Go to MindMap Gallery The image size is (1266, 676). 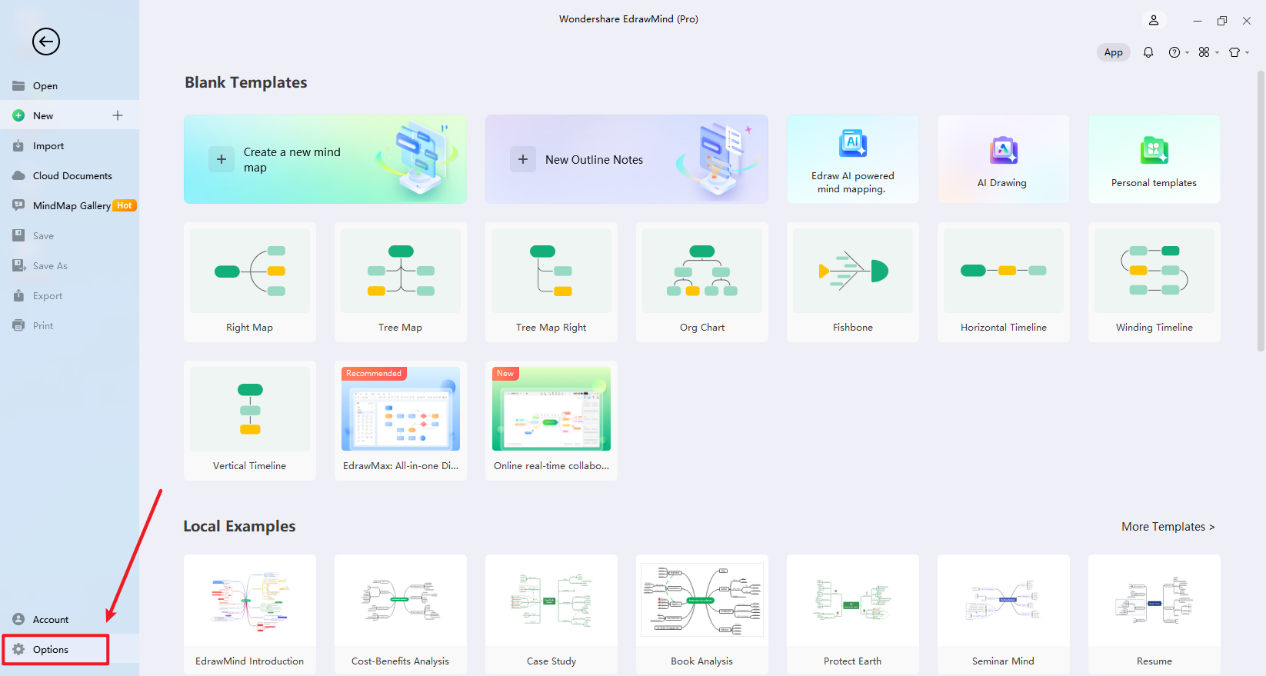pyautogui.click(x=71, y=206)
